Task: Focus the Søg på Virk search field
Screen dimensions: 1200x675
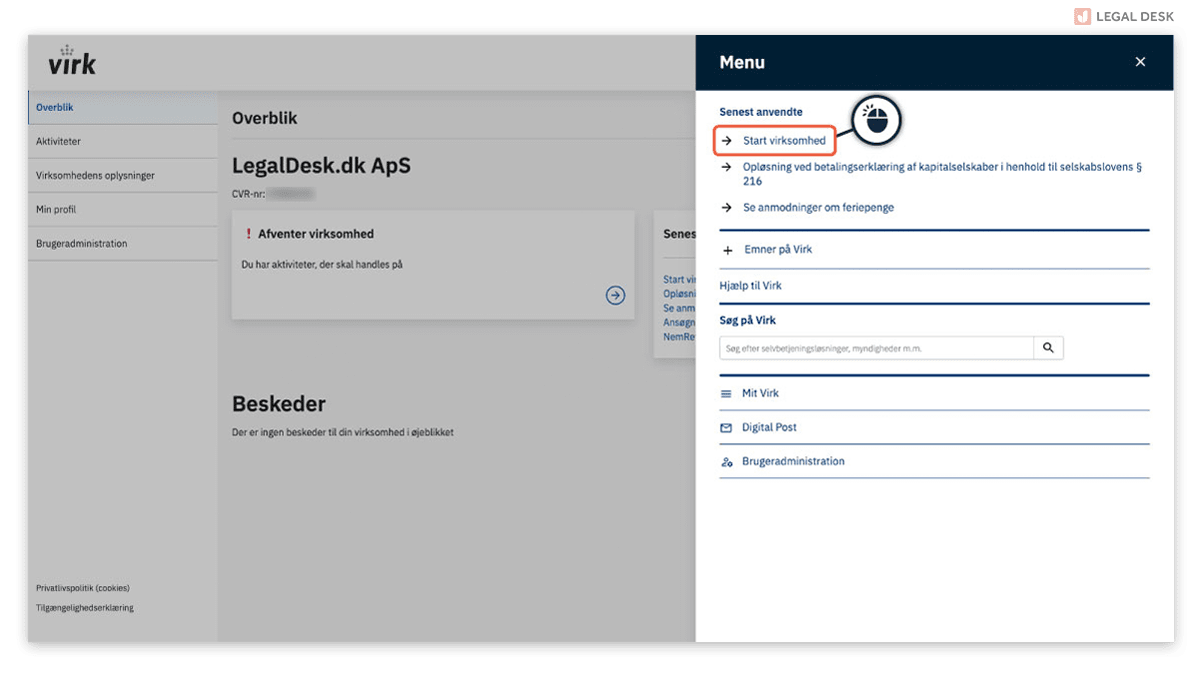Action: pyautogui.click(x=876, y=348)
